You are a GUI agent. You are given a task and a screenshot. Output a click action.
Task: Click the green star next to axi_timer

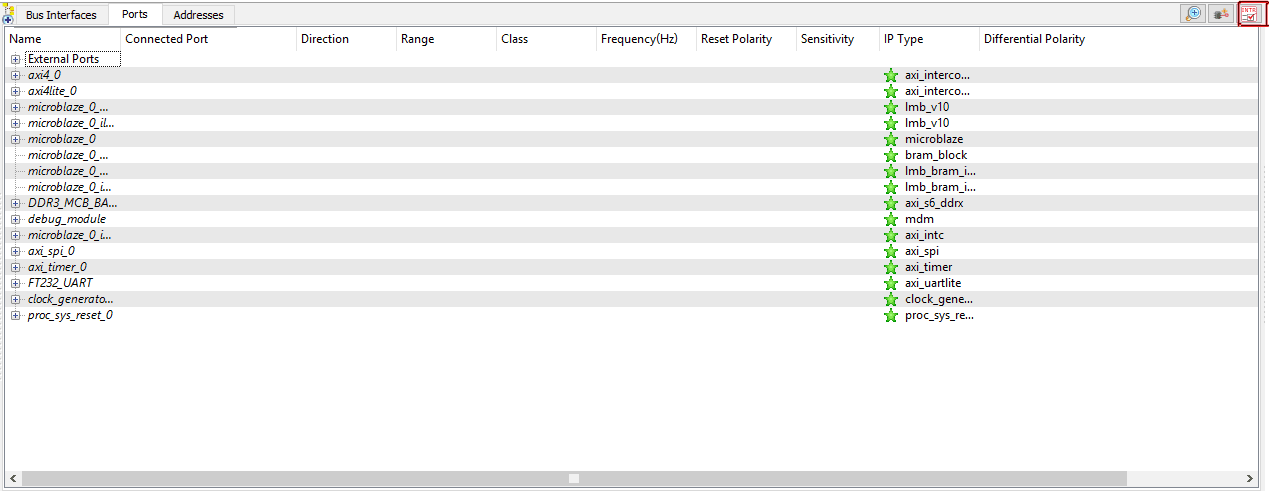(x=891, y=267)
